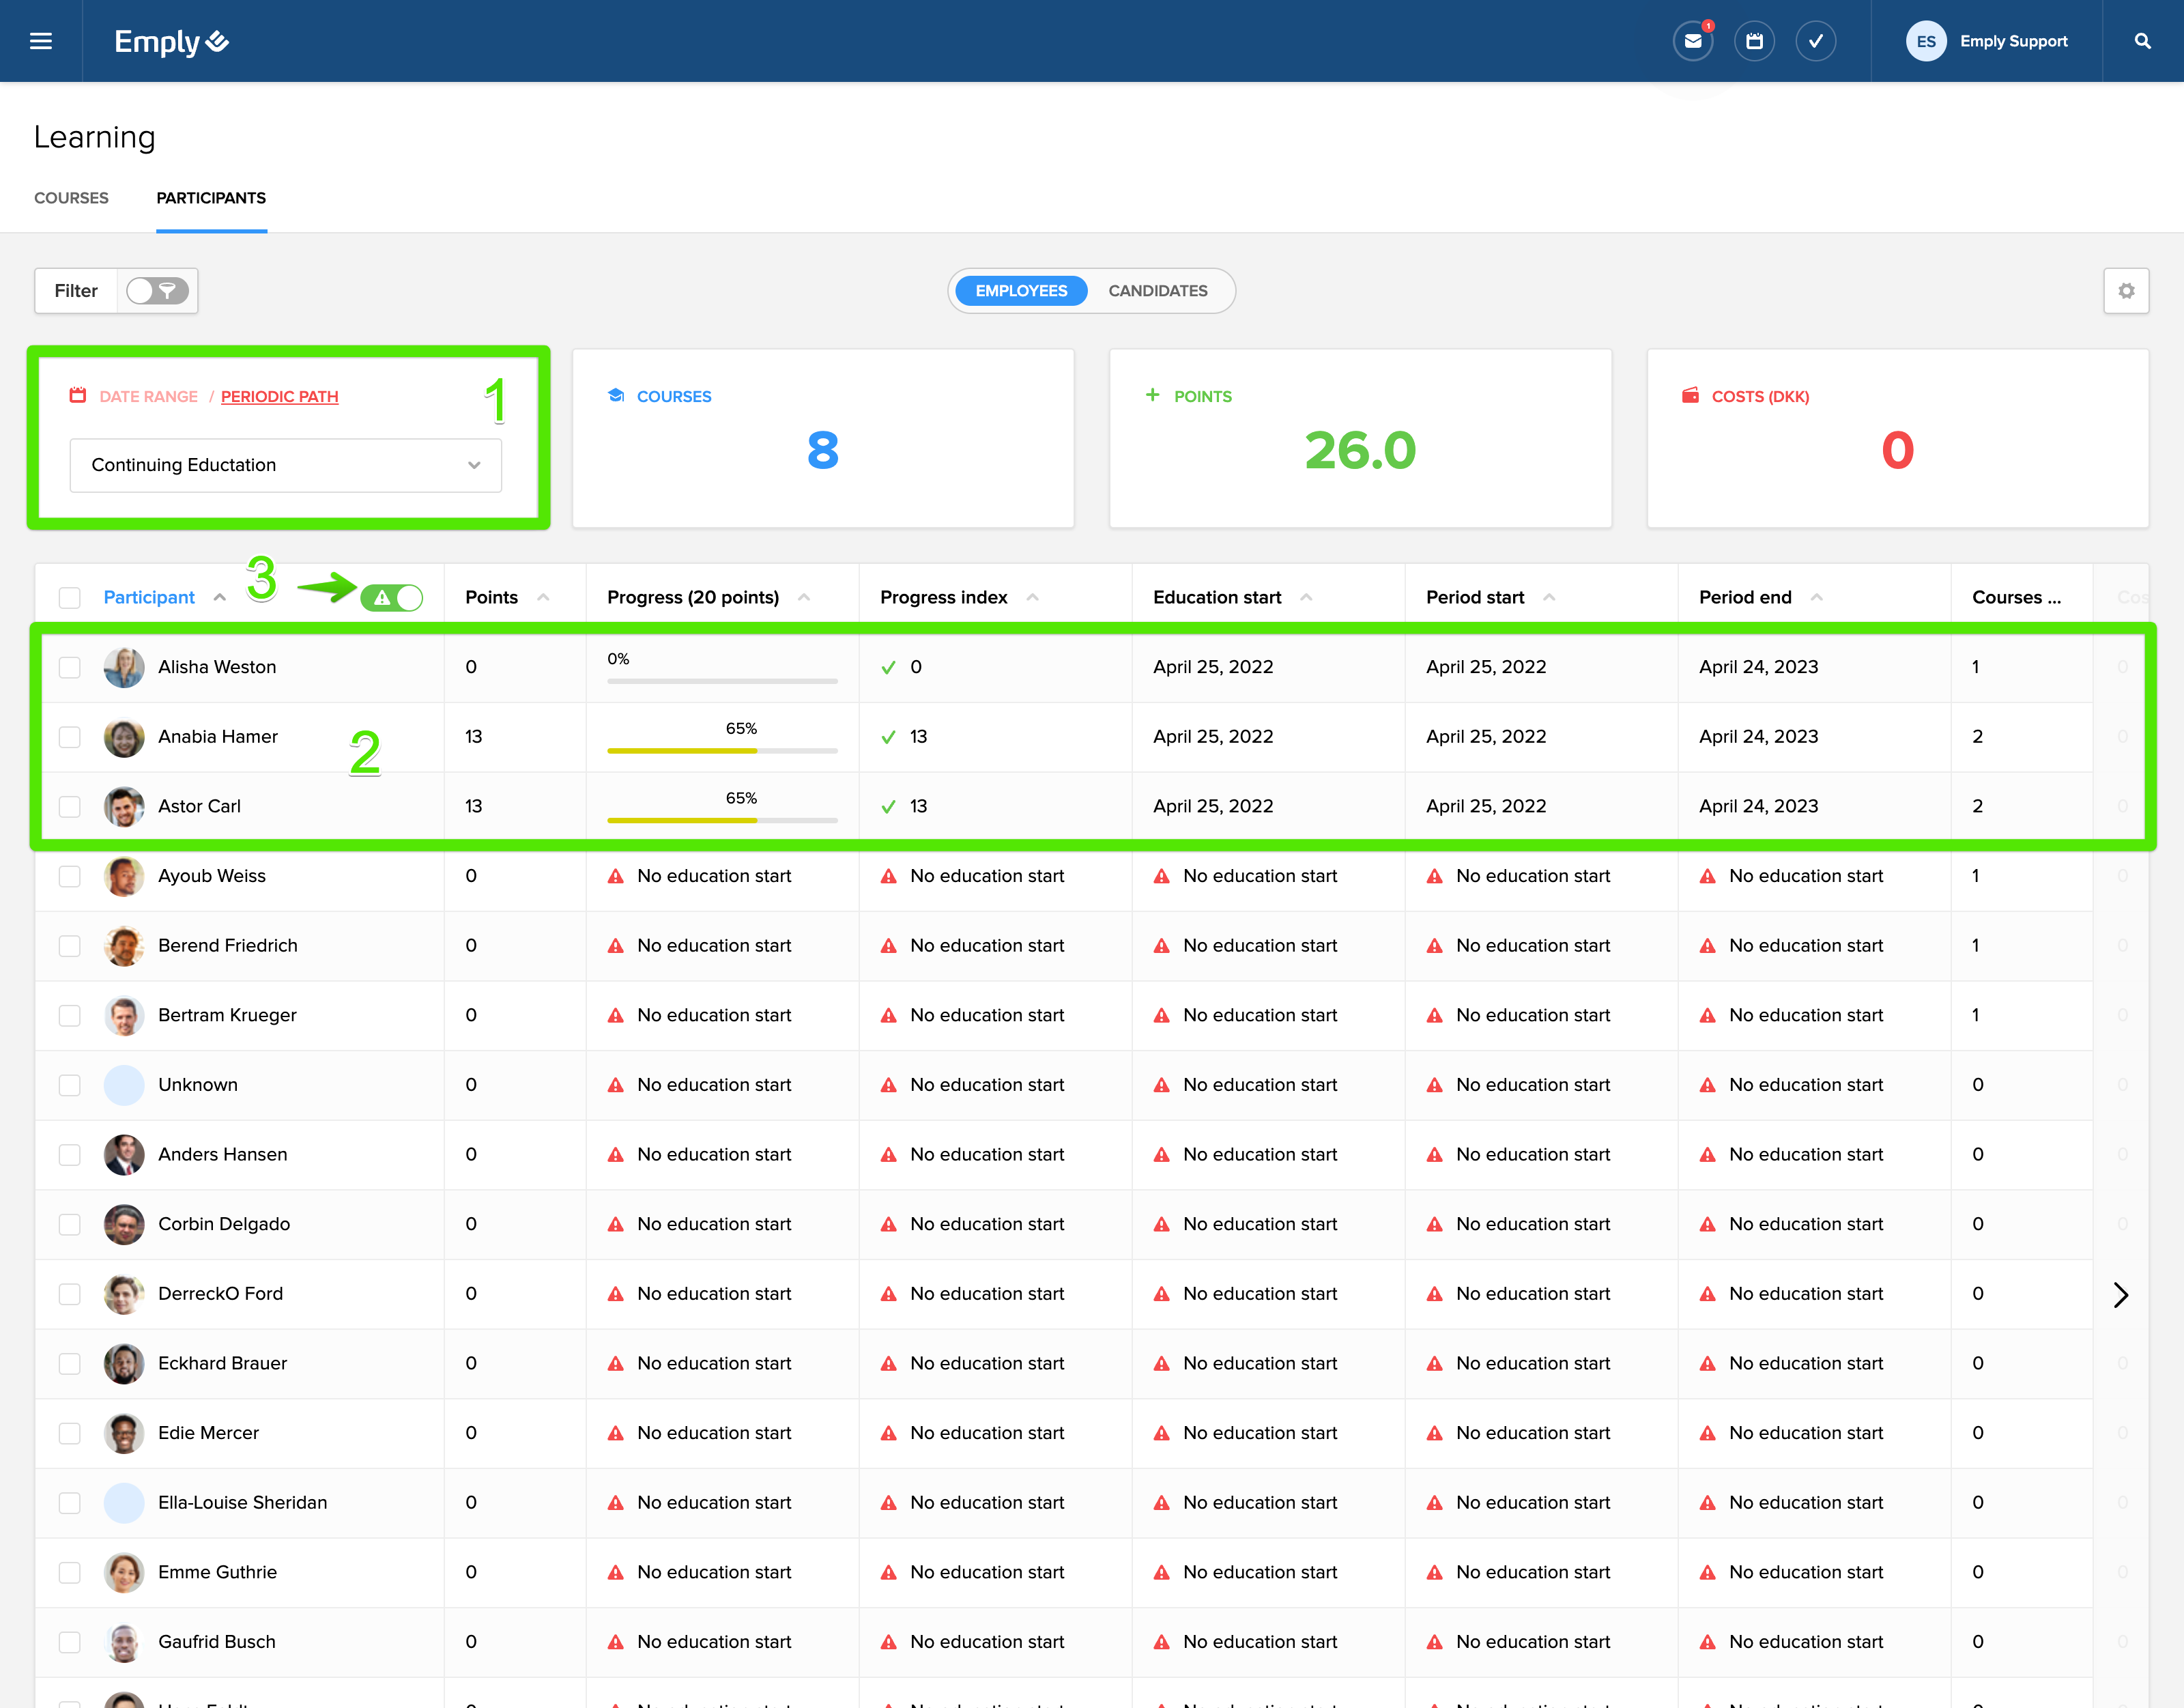The width and height of the screenshot is (2184, 1708).
Task: Tick the select-all participants checkbox
Action: pos(69,598)
